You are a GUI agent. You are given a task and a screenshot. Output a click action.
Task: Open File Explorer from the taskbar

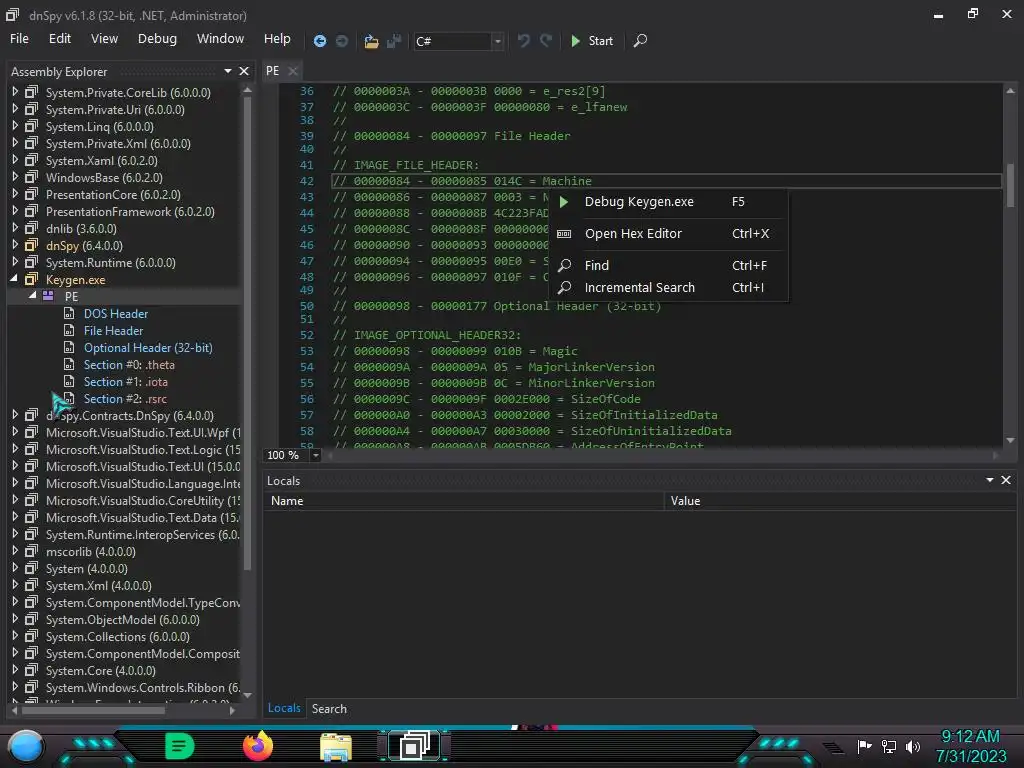pyautogui.click(x=336, y=747)
